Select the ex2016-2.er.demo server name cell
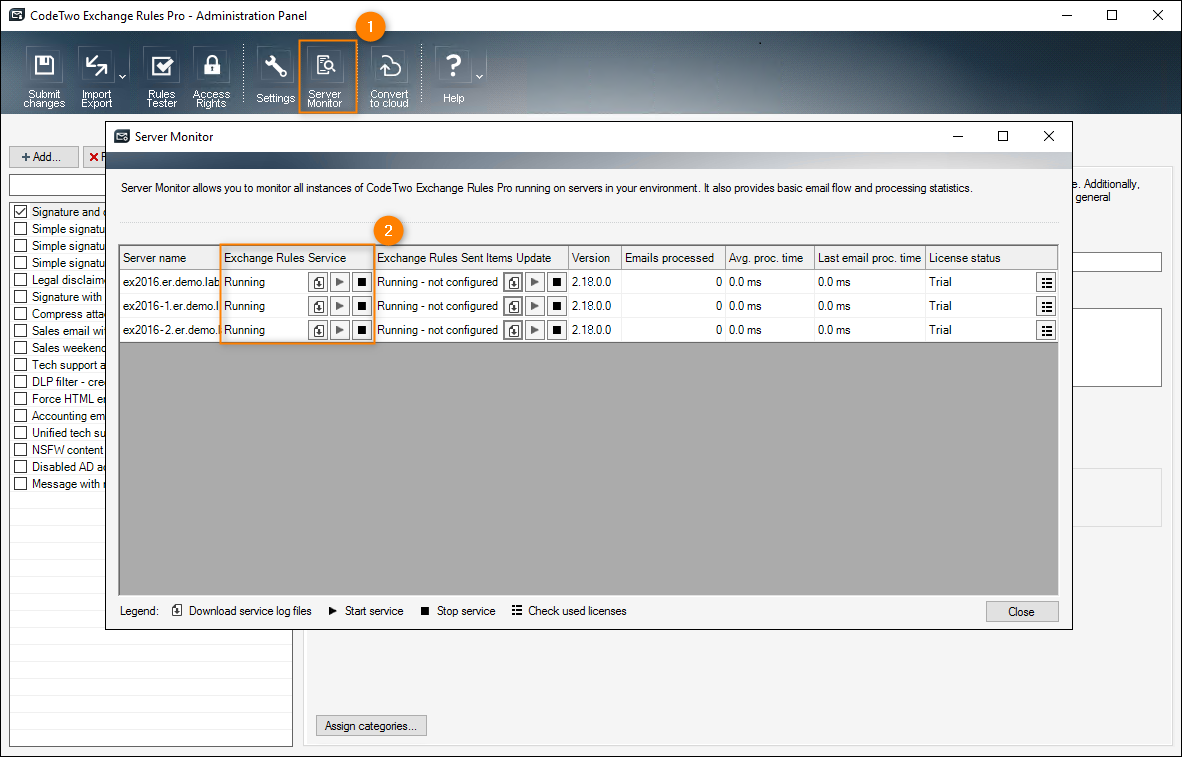 [170, 330]
